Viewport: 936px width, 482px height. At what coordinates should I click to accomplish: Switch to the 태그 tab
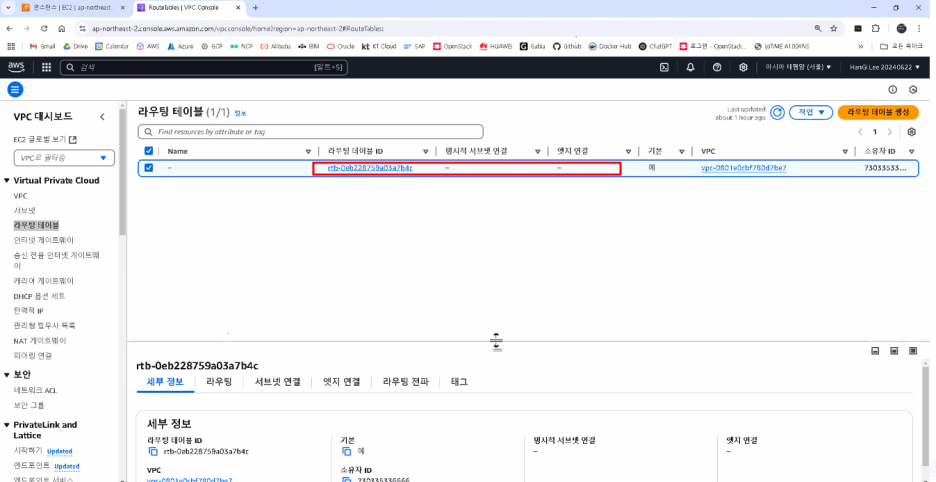coord(459,382)
